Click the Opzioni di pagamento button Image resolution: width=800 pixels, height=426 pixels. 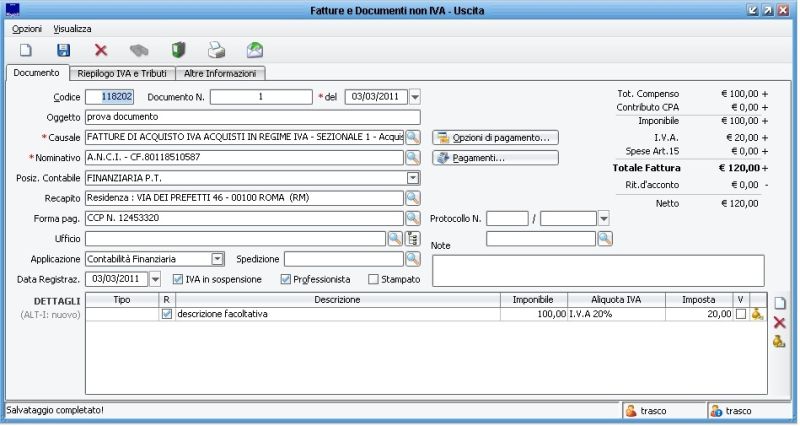click(495, 137)
